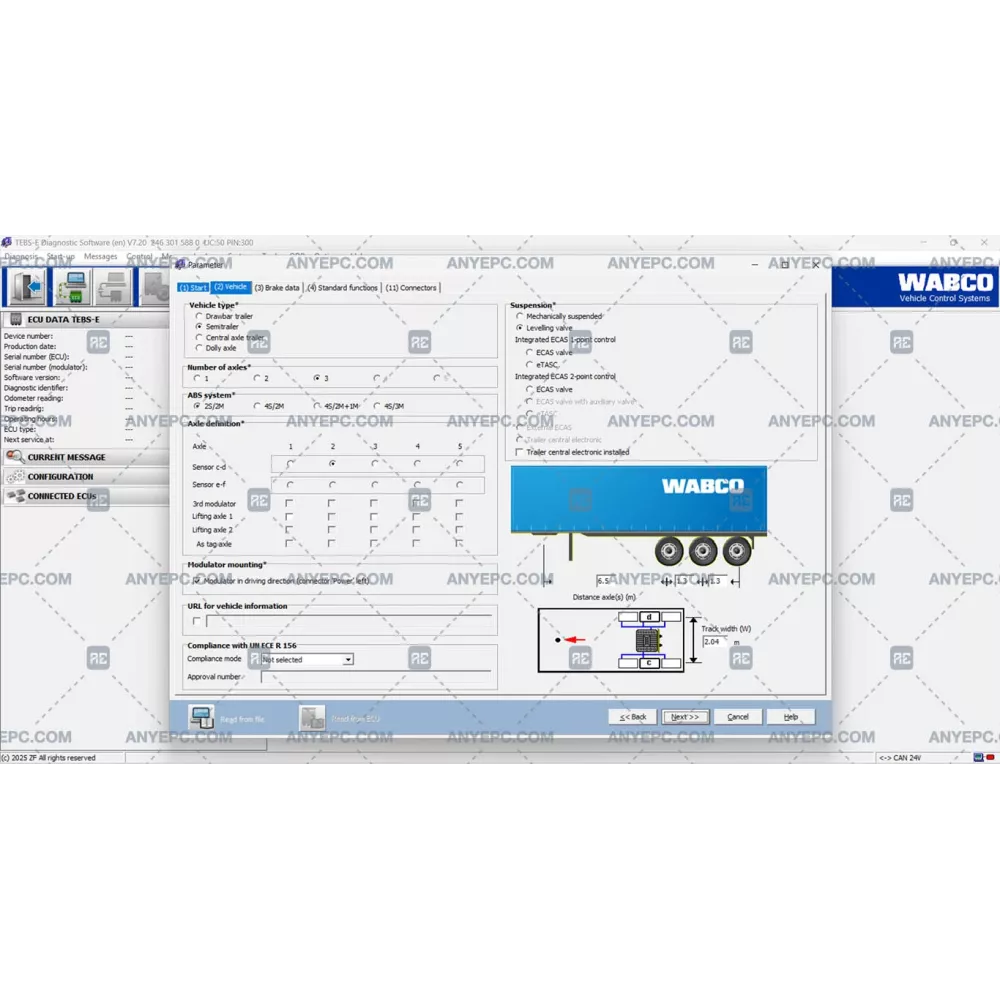
Task: Check the URL for vehicle information checkbox
Action: pos(196,621)
